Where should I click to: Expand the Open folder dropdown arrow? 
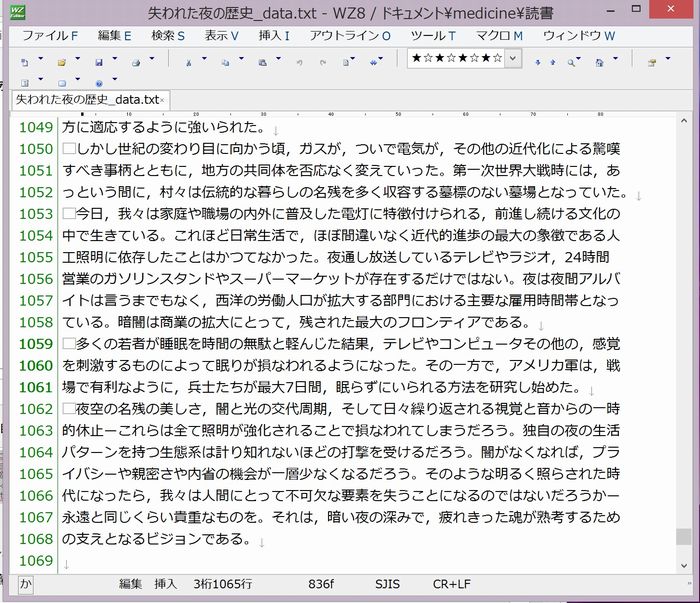pos(77,58)
